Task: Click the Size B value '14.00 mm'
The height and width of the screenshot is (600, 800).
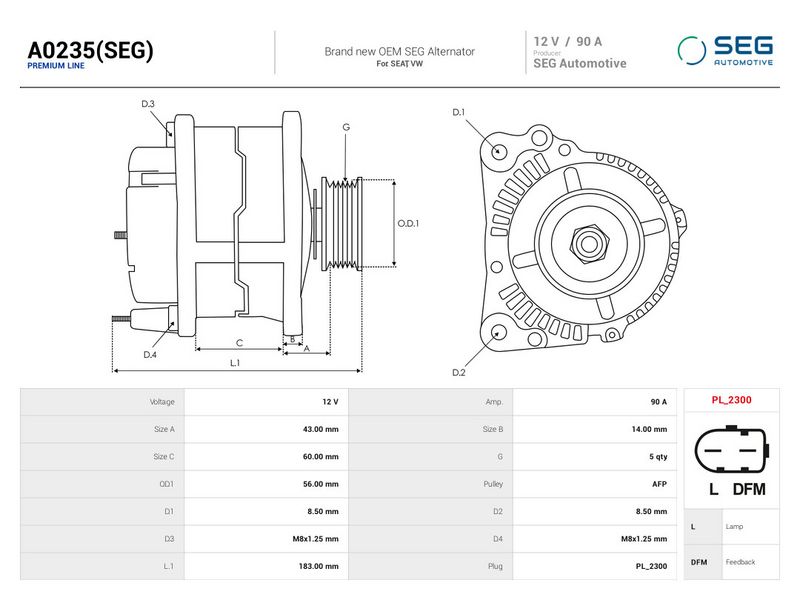Action: click(x=649, y=430)
